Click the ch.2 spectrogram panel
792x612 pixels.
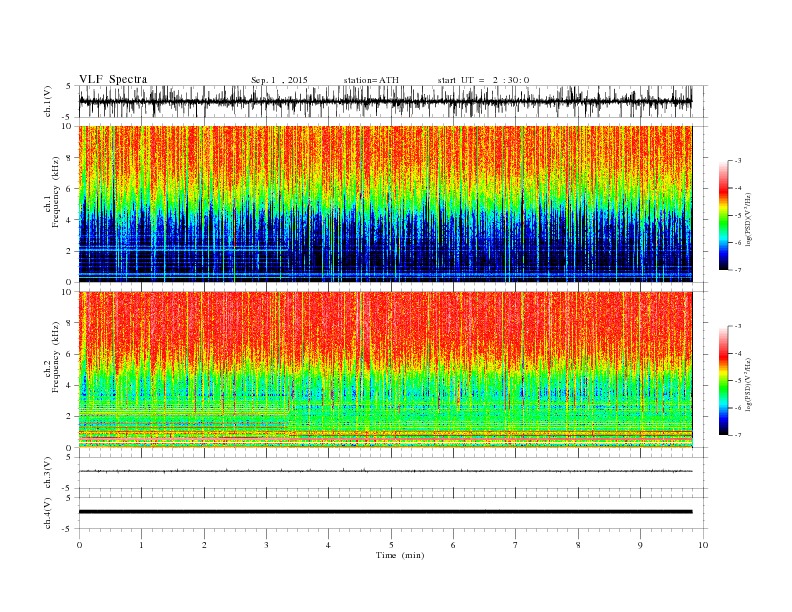[x=385, y=370]
